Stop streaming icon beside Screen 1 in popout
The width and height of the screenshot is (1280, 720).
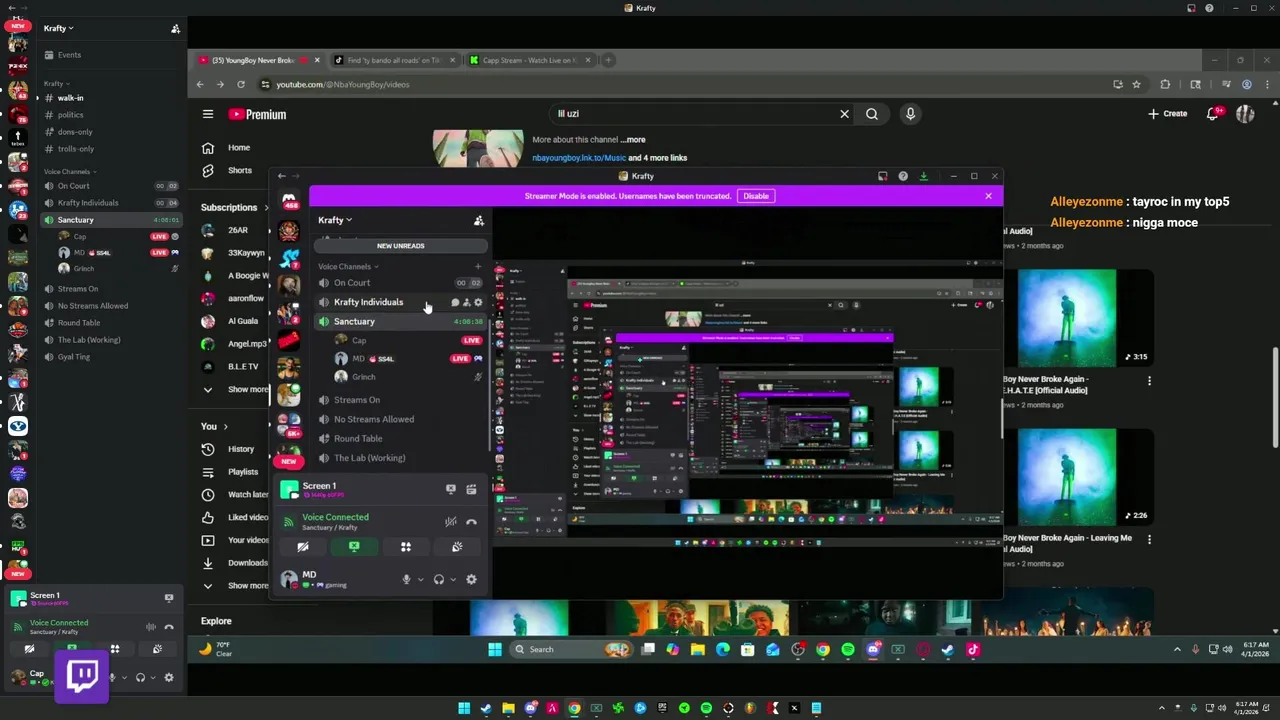pos(451,489)
